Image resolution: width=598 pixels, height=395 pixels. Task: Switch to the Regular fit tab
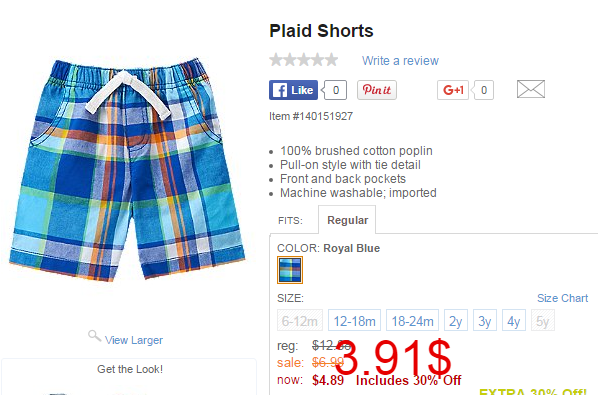347,220
